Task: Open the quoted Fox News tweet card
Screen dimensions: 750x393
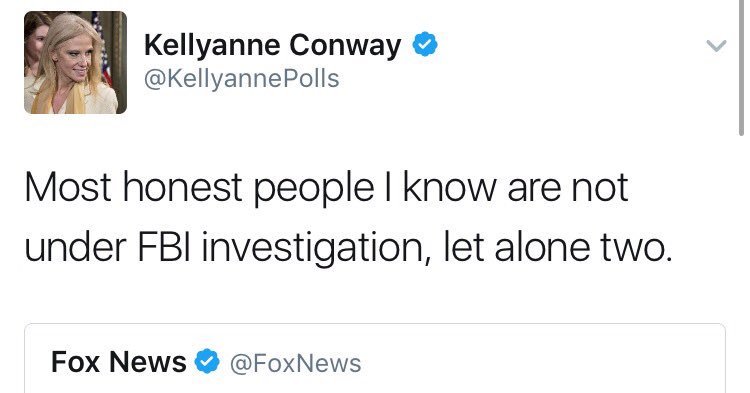Action: click(375, 359)
